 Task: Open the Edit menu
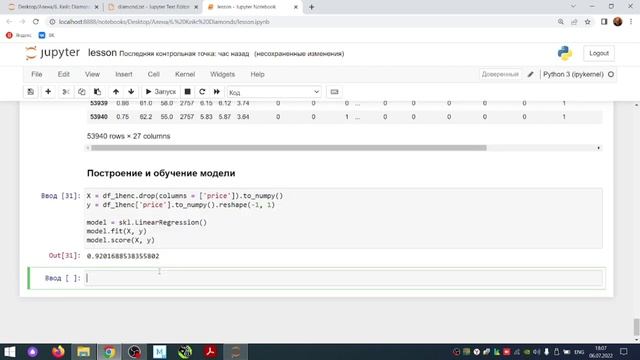[x=64, y=74]
